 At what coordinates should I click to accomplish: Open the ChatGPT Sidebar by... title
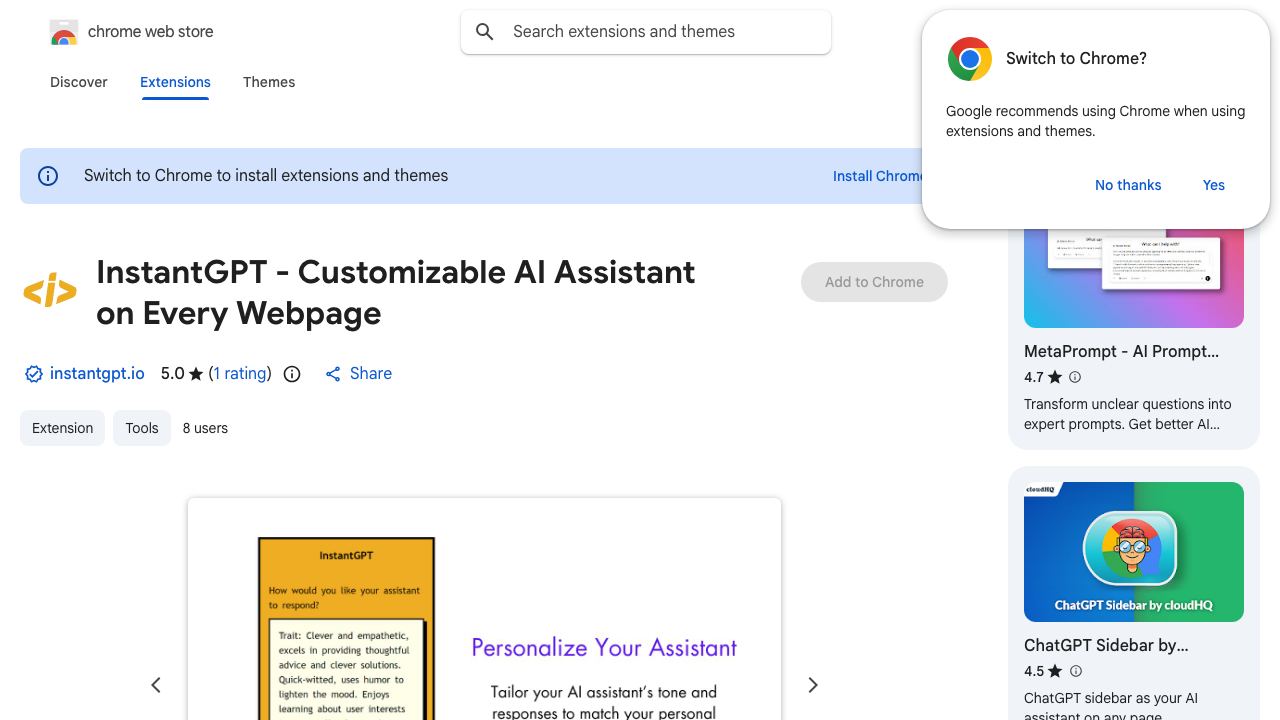[x=1106, y=646]
